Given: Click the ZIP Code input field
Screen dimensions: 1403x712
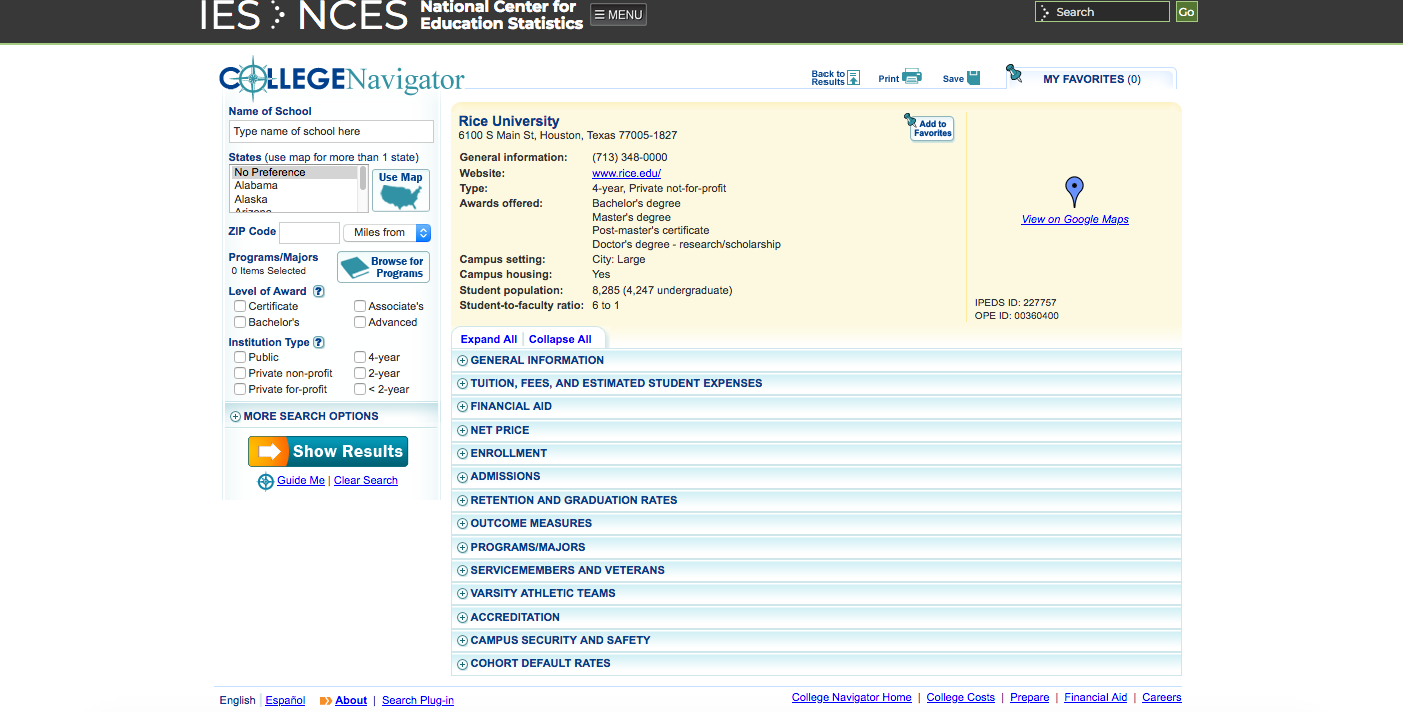Looking at the screenshot, I should (309, 232).
